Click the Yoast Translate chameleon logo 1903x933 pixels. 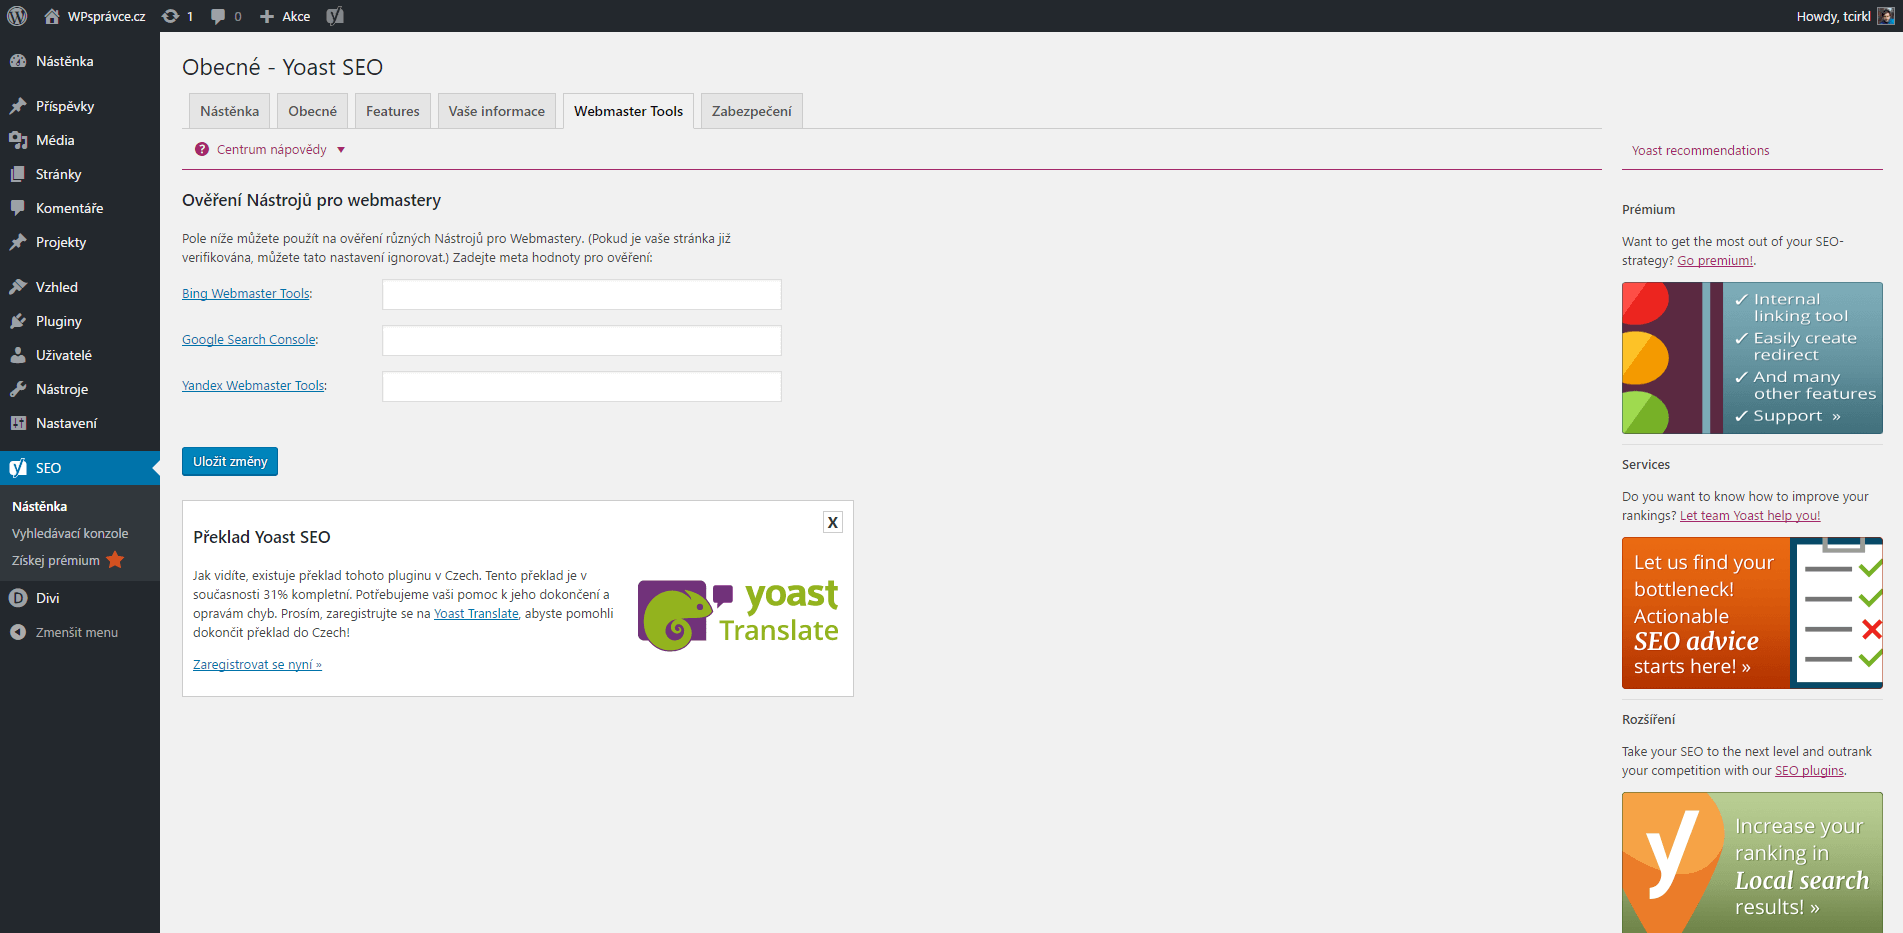[738, 614]
